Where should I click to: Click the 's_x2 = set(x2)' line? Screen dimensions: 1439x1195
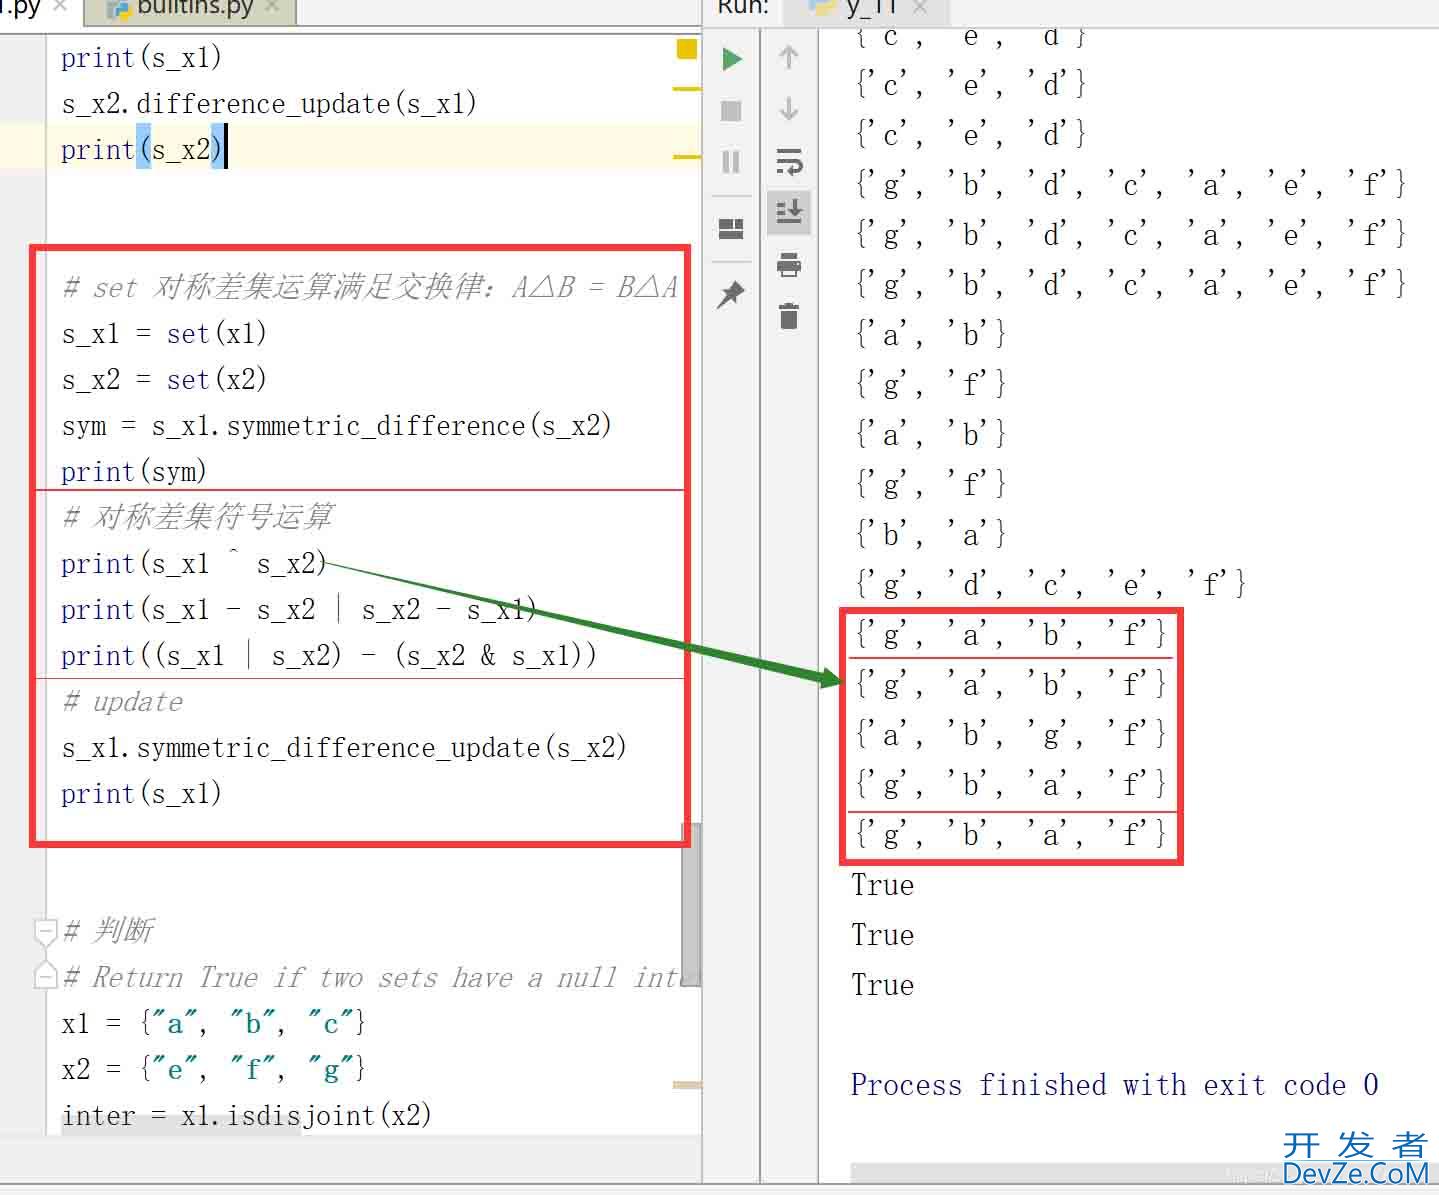[164, 380]
